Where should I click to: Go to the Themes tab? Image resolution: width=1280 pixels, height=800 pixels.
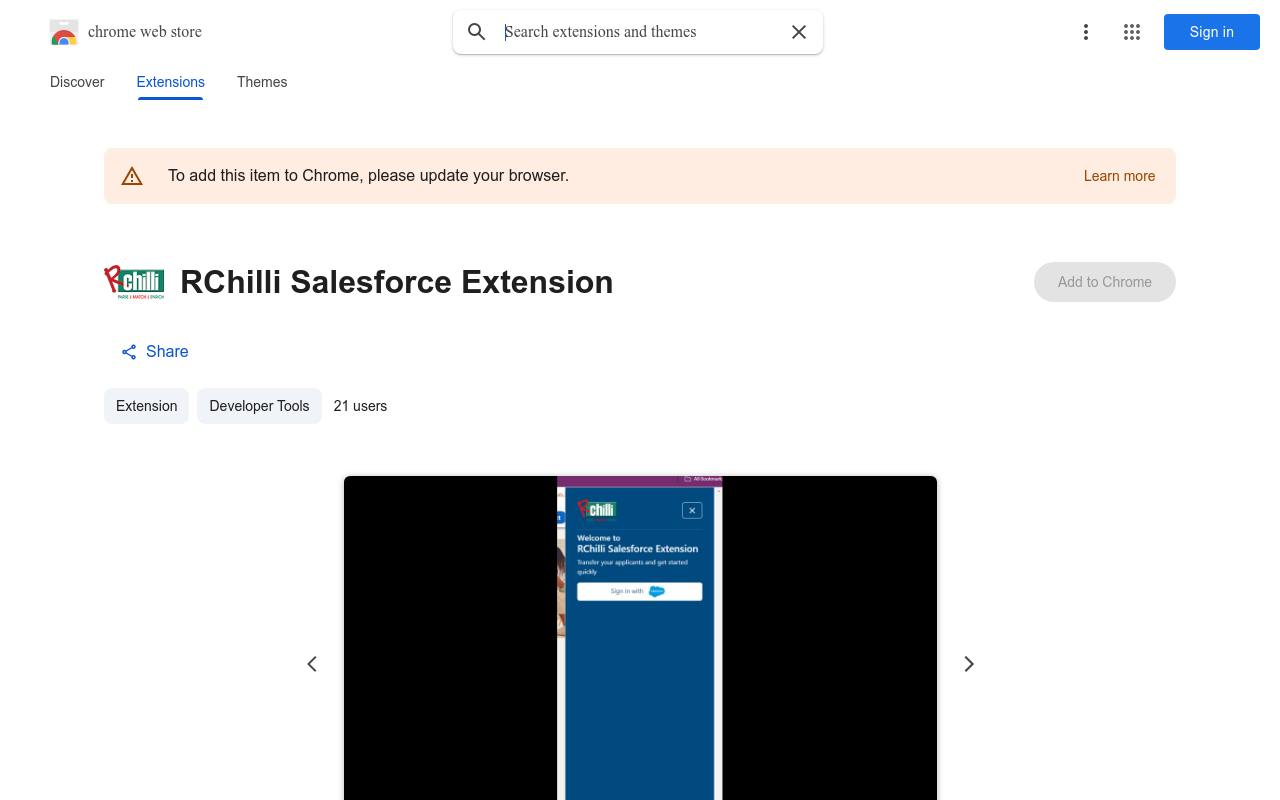(x=262, y=82)
